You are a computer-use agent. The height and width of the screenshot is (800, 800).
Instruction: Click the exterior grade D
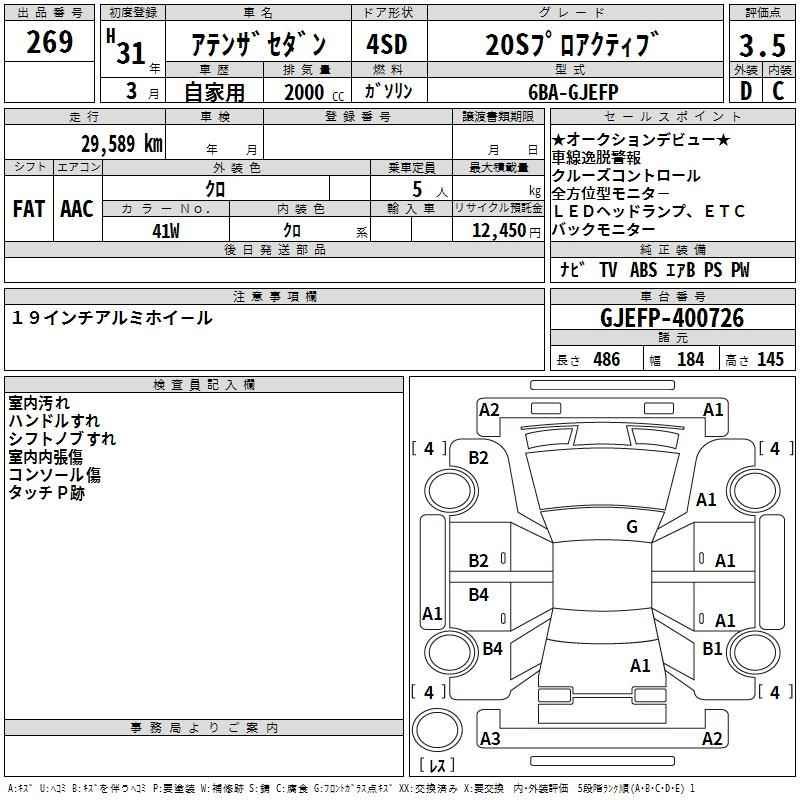(x=746, y=91)
